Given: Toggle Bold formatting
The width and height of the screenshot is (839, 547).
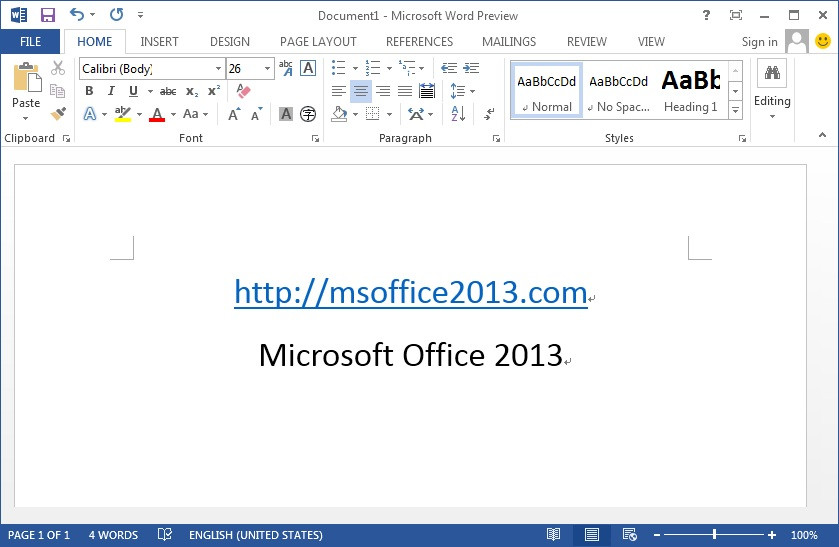Looking at the screenshot, I should point(89,91).
